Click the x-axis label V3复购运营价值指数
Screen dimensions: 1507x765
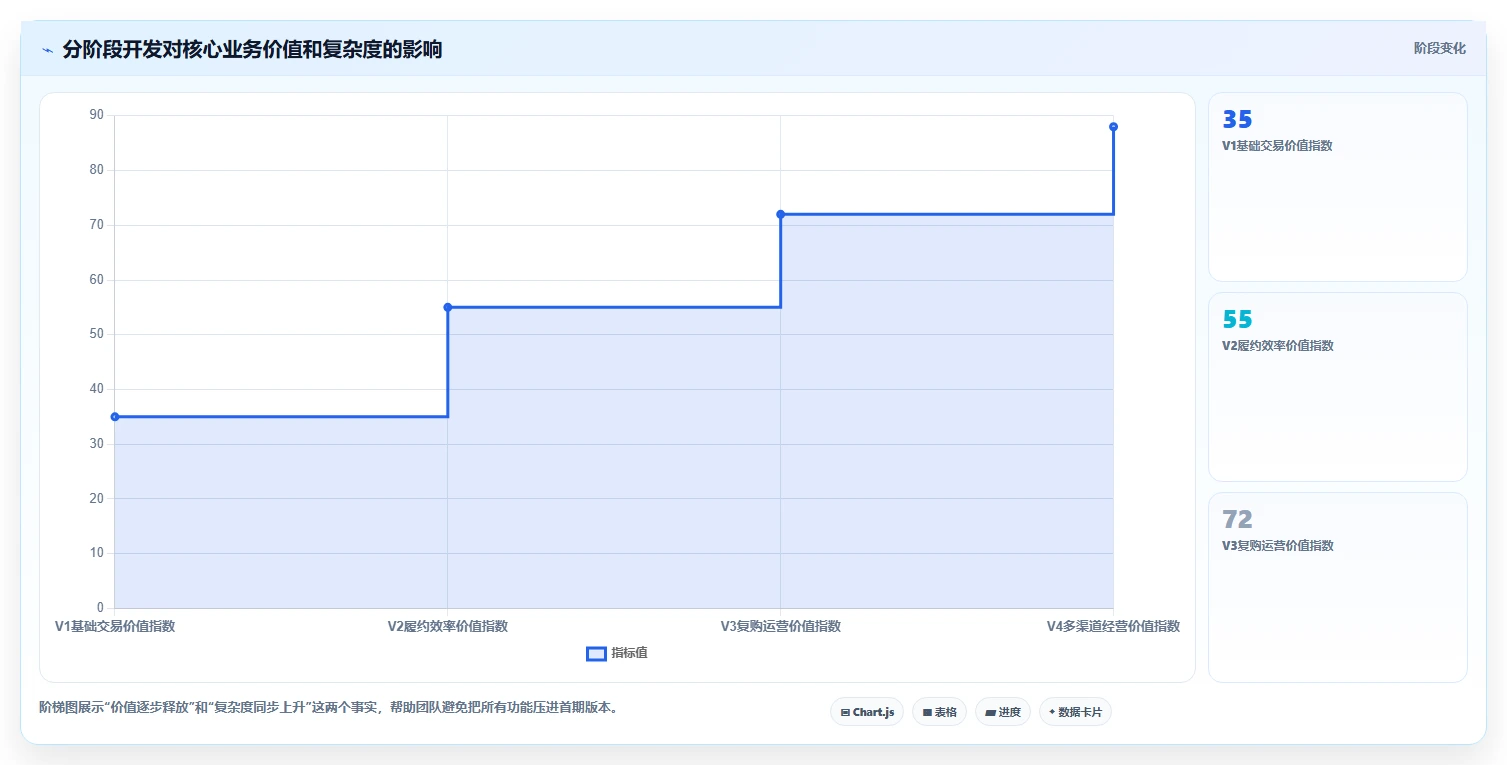(x=781, y=626)
